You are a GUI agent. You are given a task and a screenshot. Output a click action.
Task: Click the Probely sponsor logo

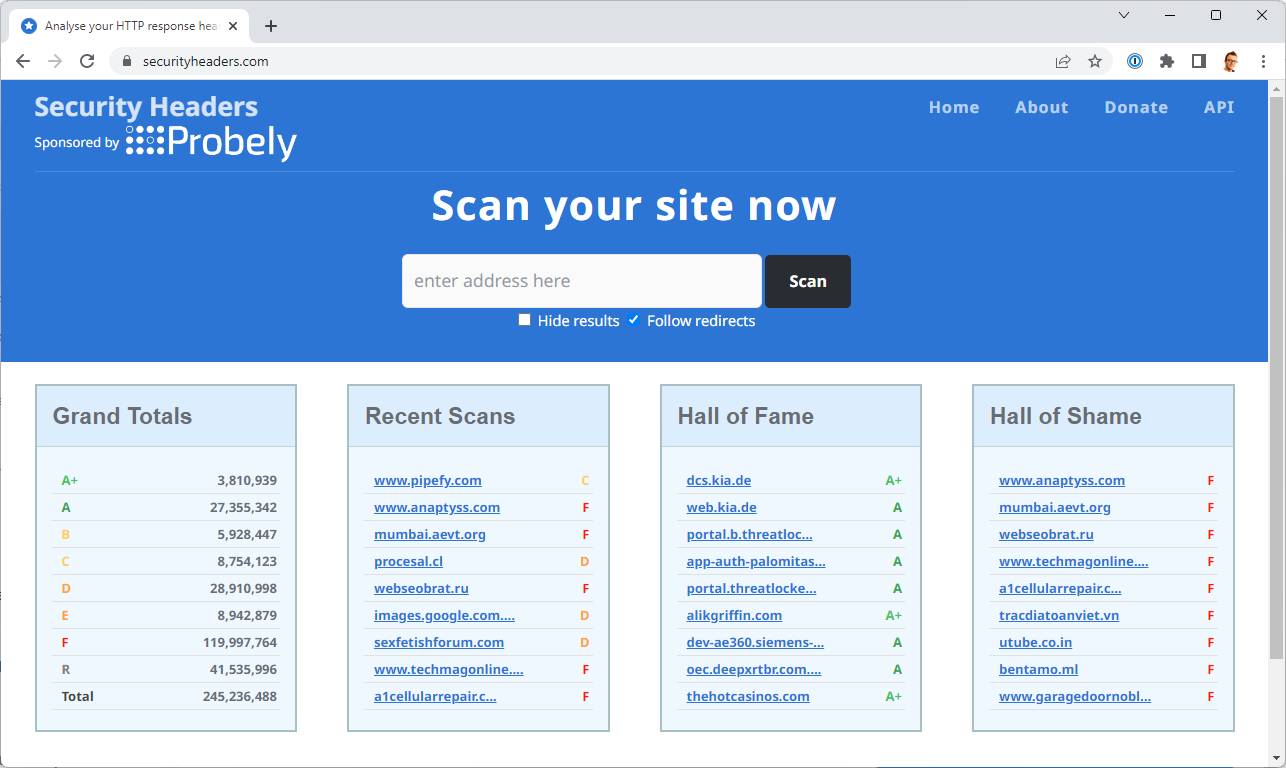point(211,142)
